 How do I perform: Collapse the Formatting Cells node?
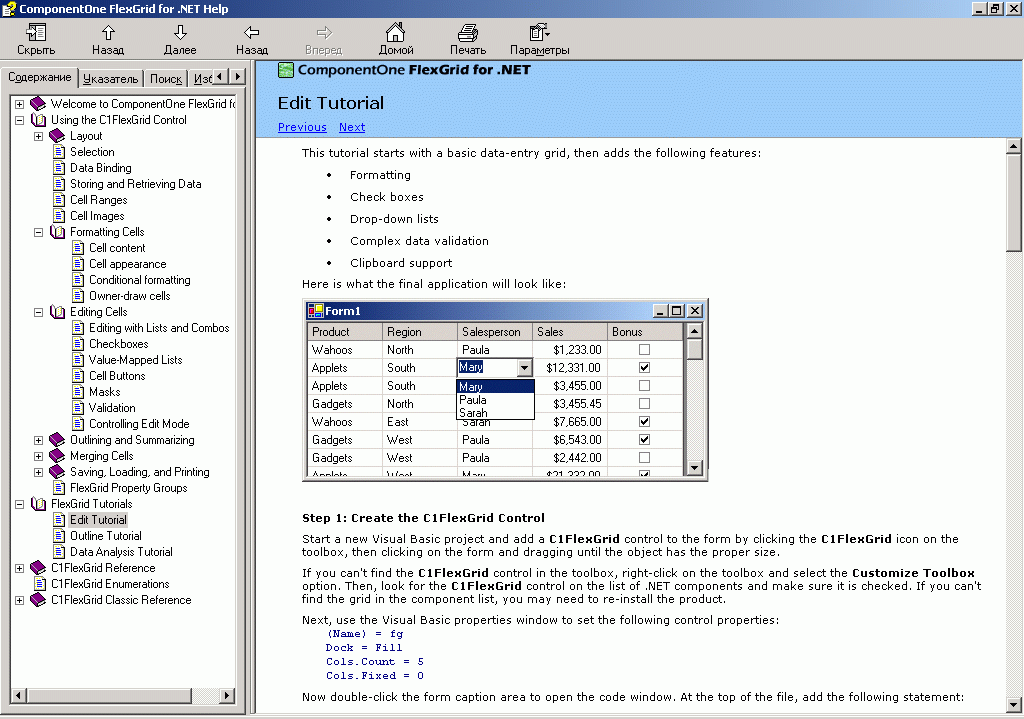[x=39, y=232]
